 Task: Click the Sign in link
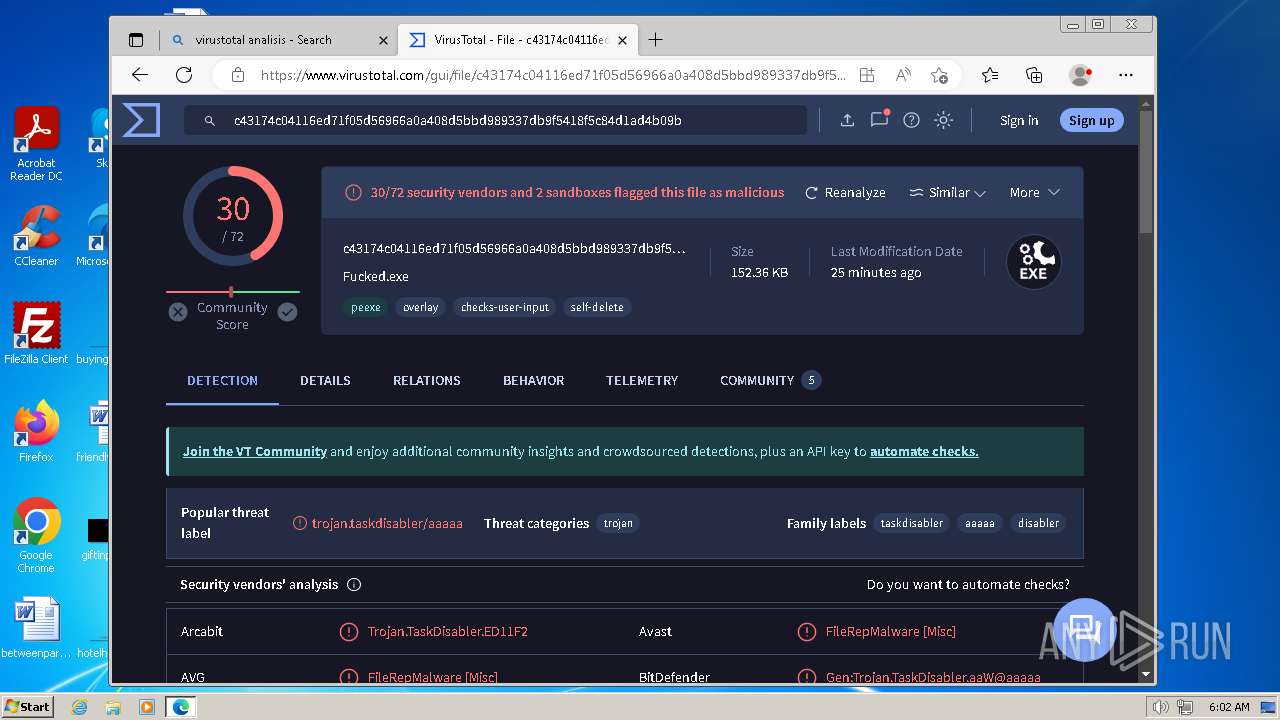click(x=1019, y=120)
